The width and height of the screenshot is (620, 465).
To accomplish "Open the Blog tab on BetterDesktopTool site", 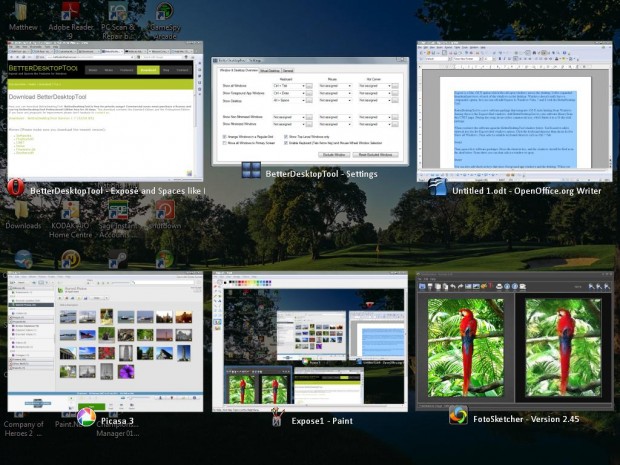I will click(x=166, y=70).
